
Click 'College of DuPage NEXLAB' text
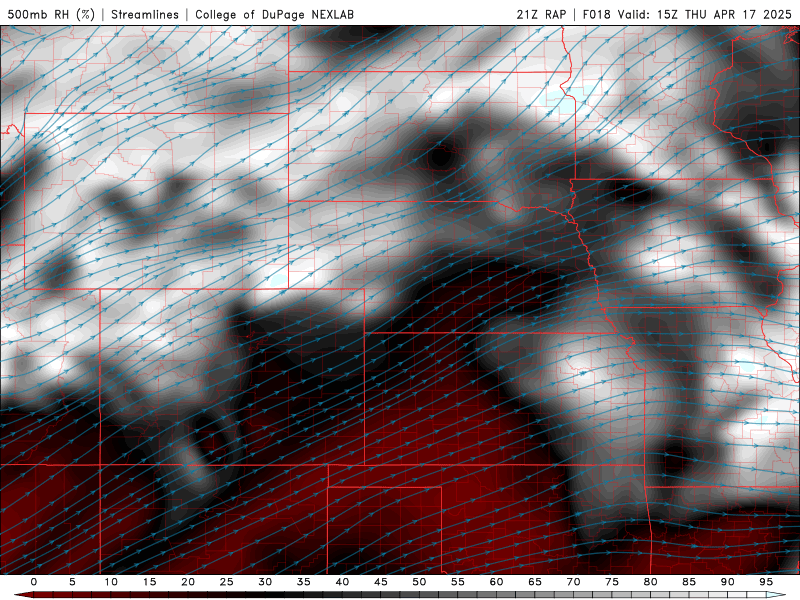(274, 14)
